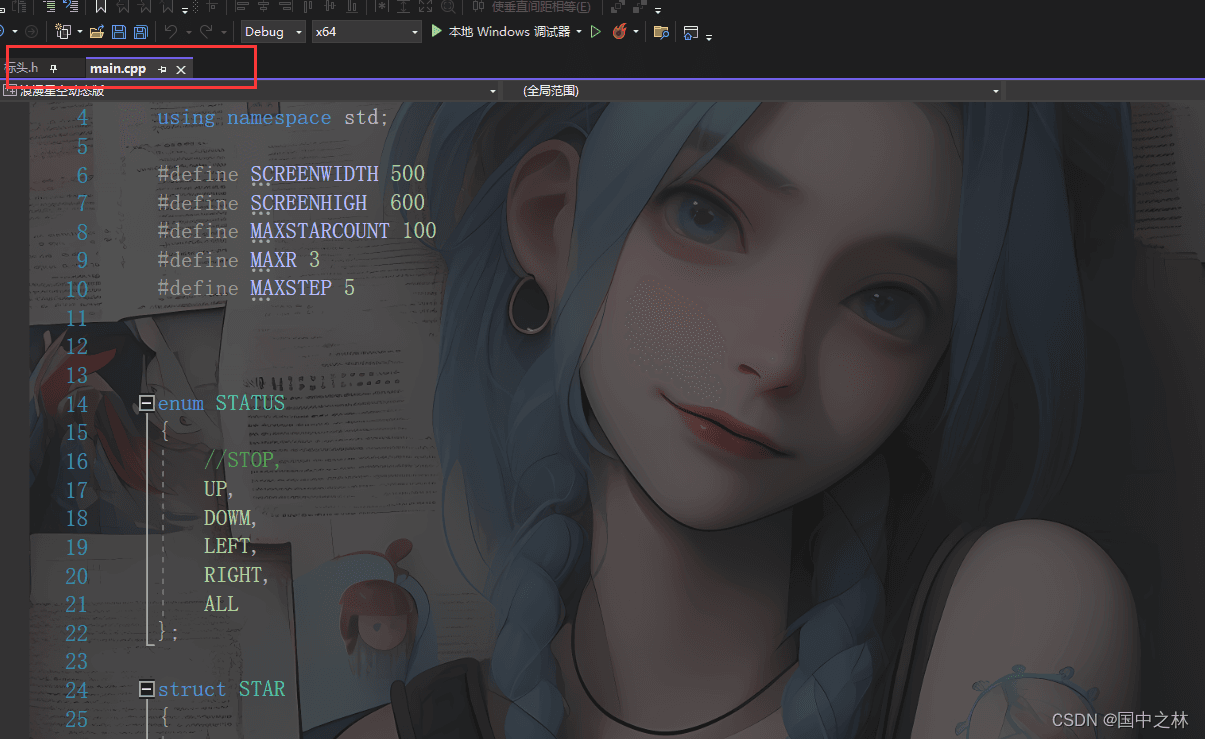Click the RIGHT enum value
This screenshot has width=1205, height=739.
[x=237, y=575]
